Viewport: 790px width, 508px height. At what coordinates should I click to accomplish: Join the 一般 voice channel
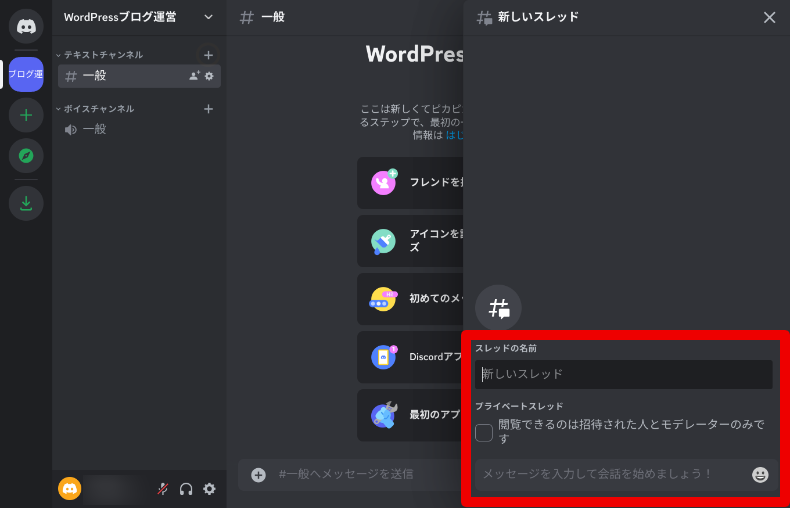coord(139,130)
